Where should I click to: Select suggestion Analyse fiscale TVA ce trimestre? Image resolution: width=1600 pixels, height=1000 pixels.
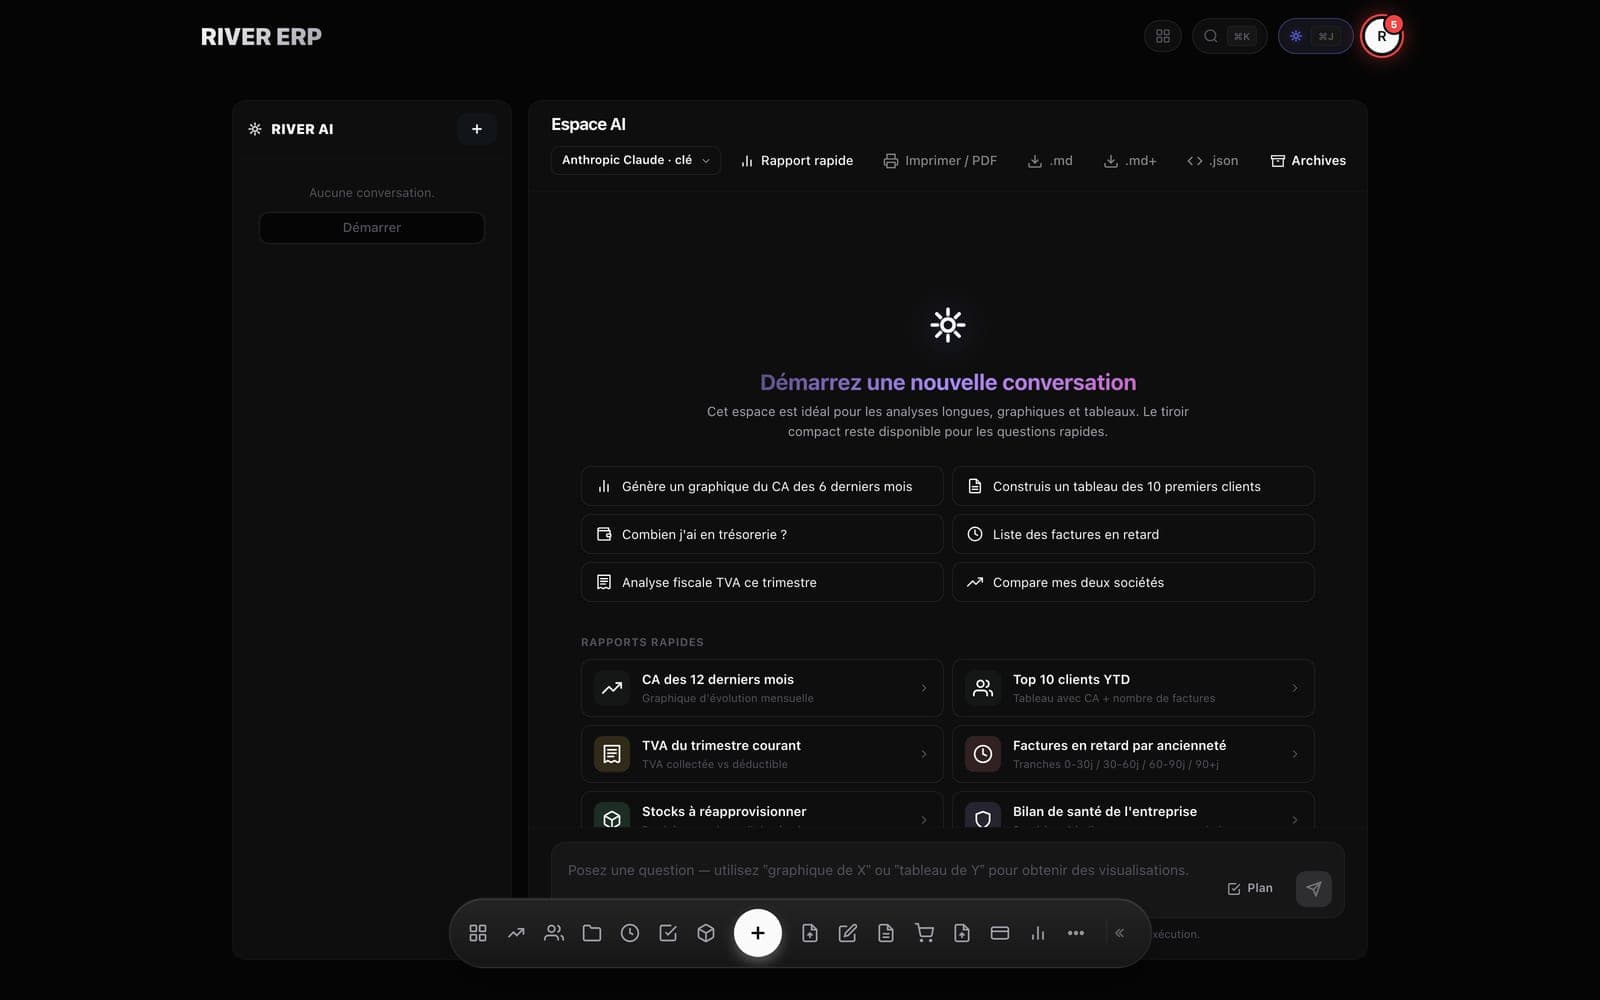762,582
